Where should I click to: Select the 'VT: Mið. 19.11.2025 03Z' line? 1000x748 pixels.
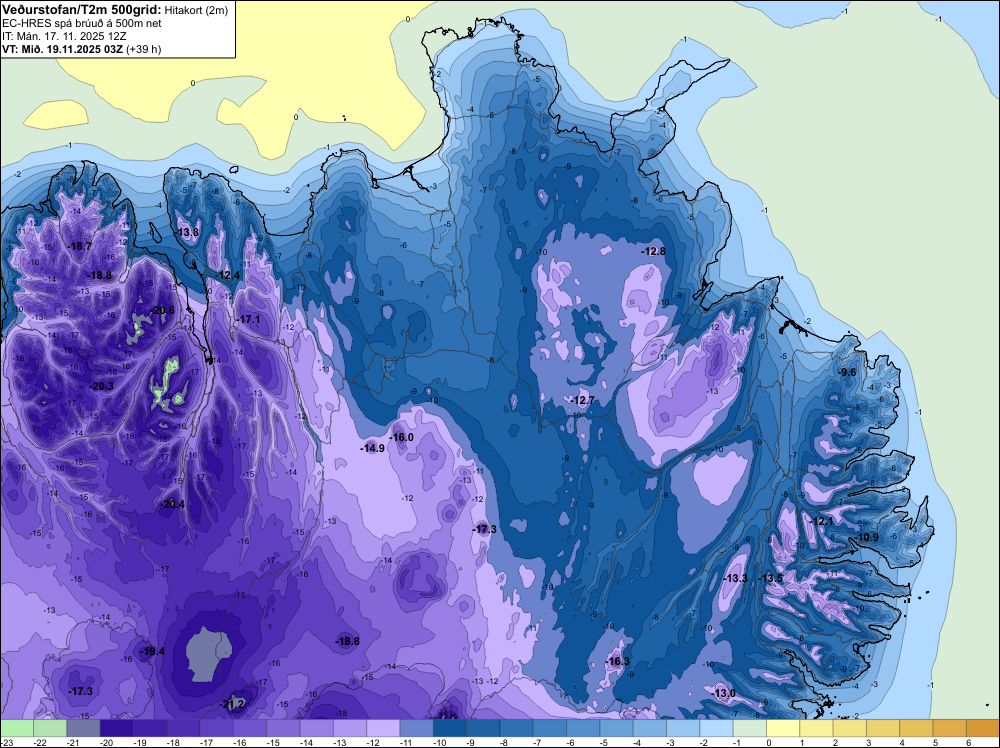[62, 49]
